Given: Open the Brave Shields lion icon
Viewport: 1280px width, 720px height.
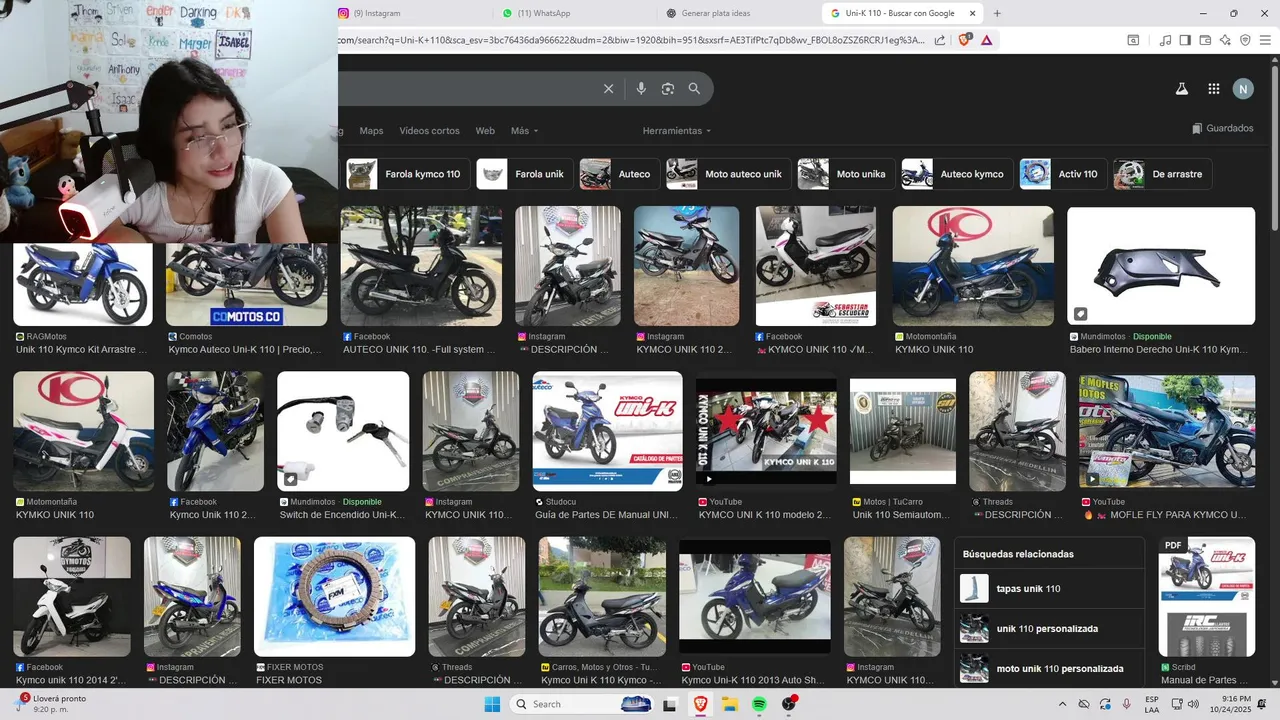Looking at the screenshot, I should click(x=966, y=40).
